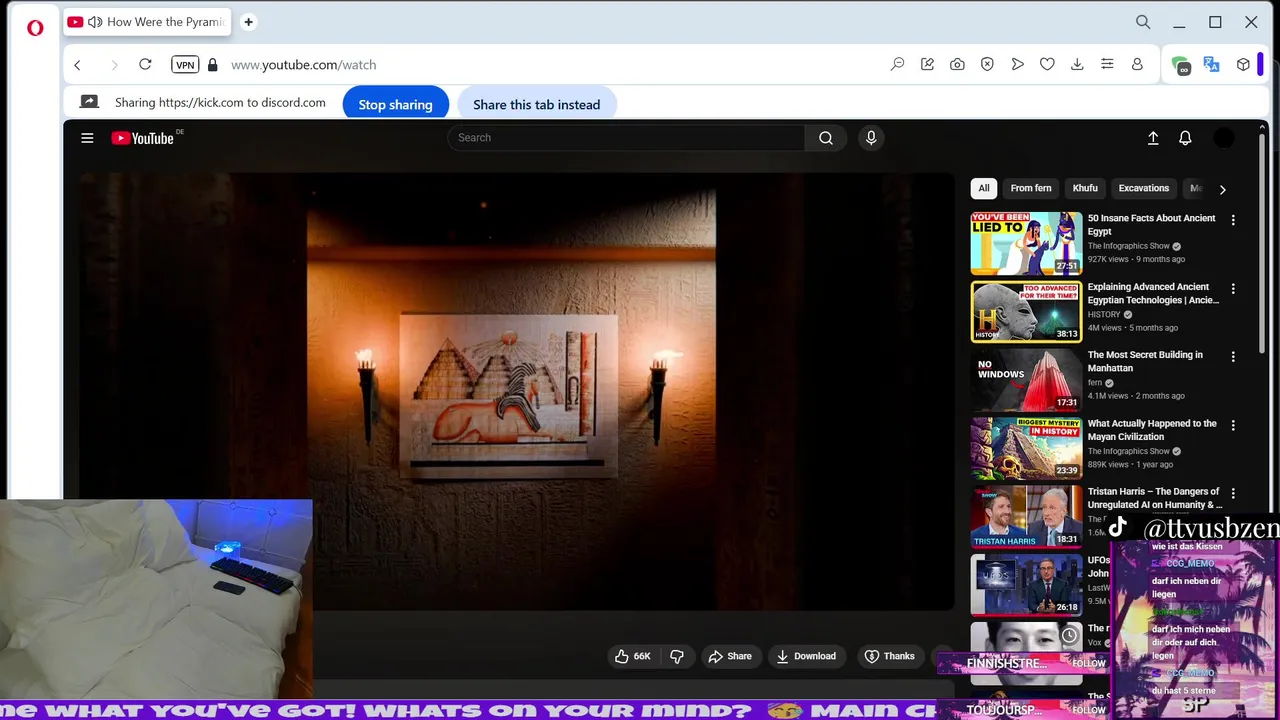Open the edit page note icon

coord(927,65)
